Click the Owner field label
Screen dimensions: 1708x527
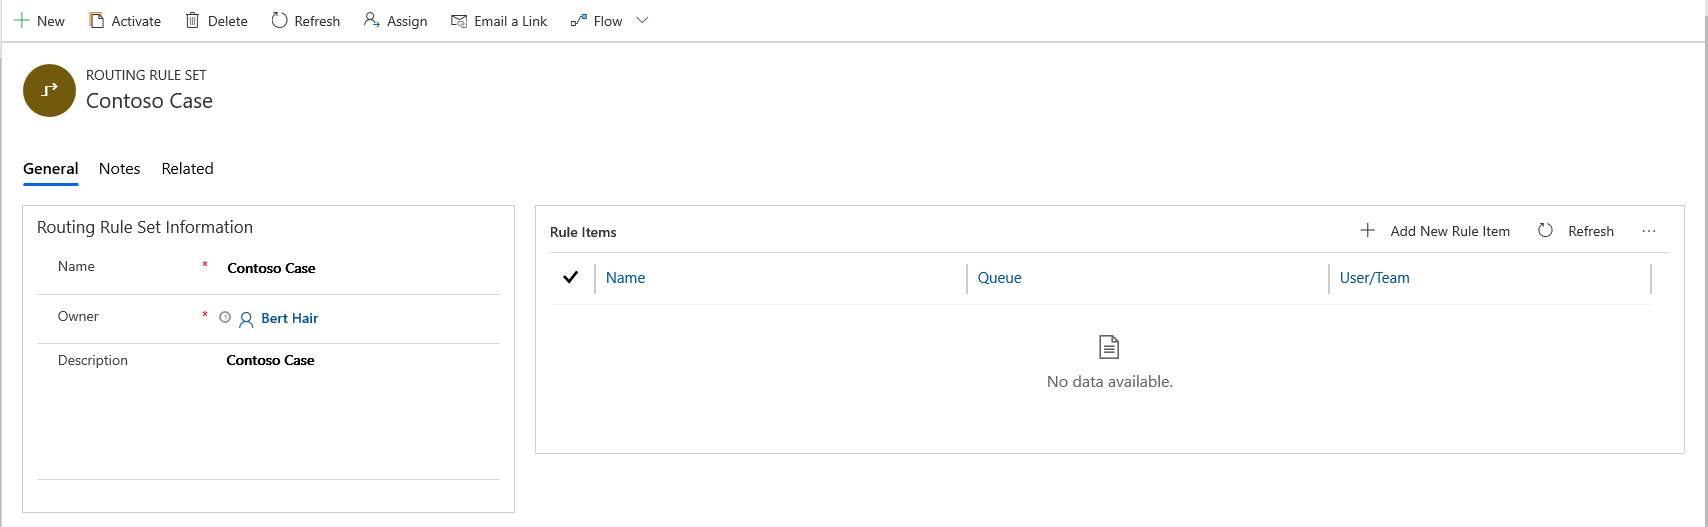coord(78,316)
